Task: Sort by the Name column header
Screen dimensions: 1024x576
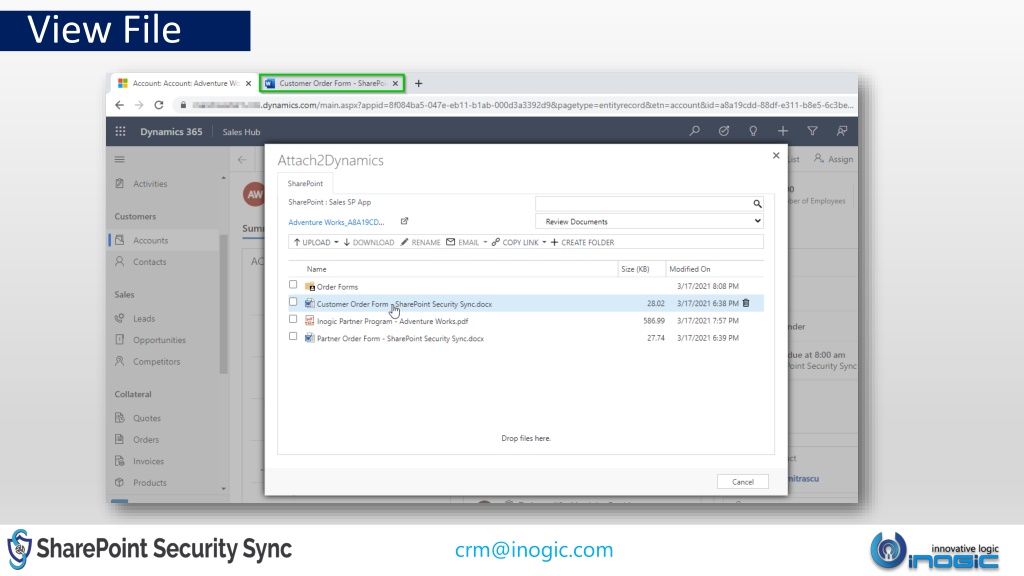Action: (x=317, y=269)
